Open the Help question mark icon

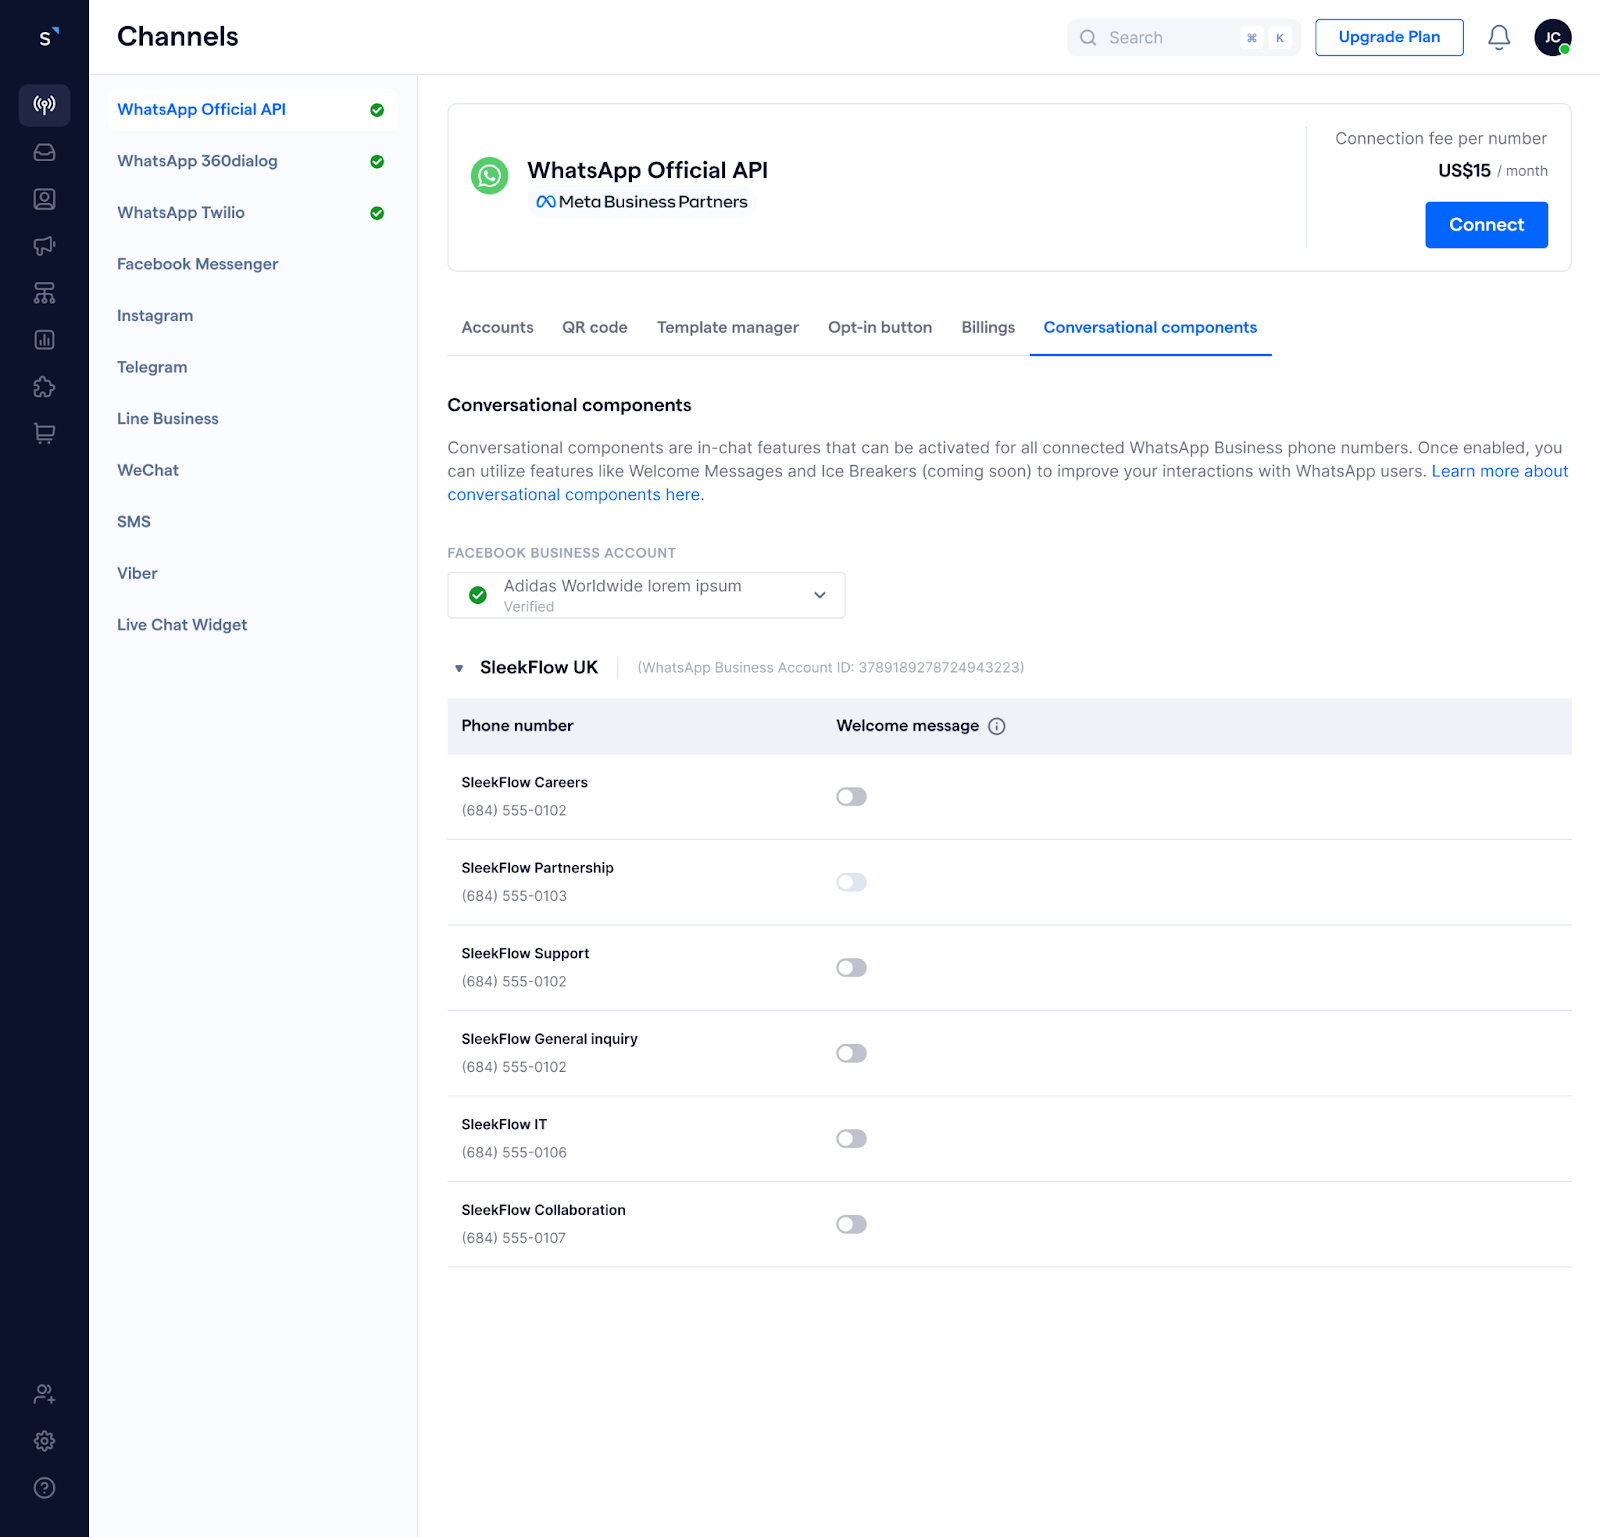coord(44,1488)
